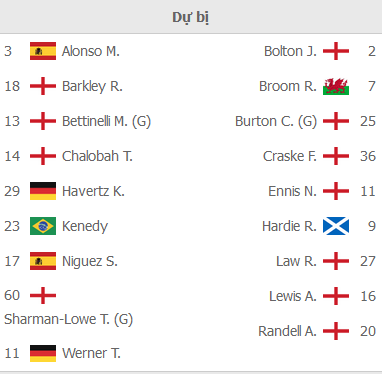
Task: Select substitute Burton C. (G)
Action: 276,121
